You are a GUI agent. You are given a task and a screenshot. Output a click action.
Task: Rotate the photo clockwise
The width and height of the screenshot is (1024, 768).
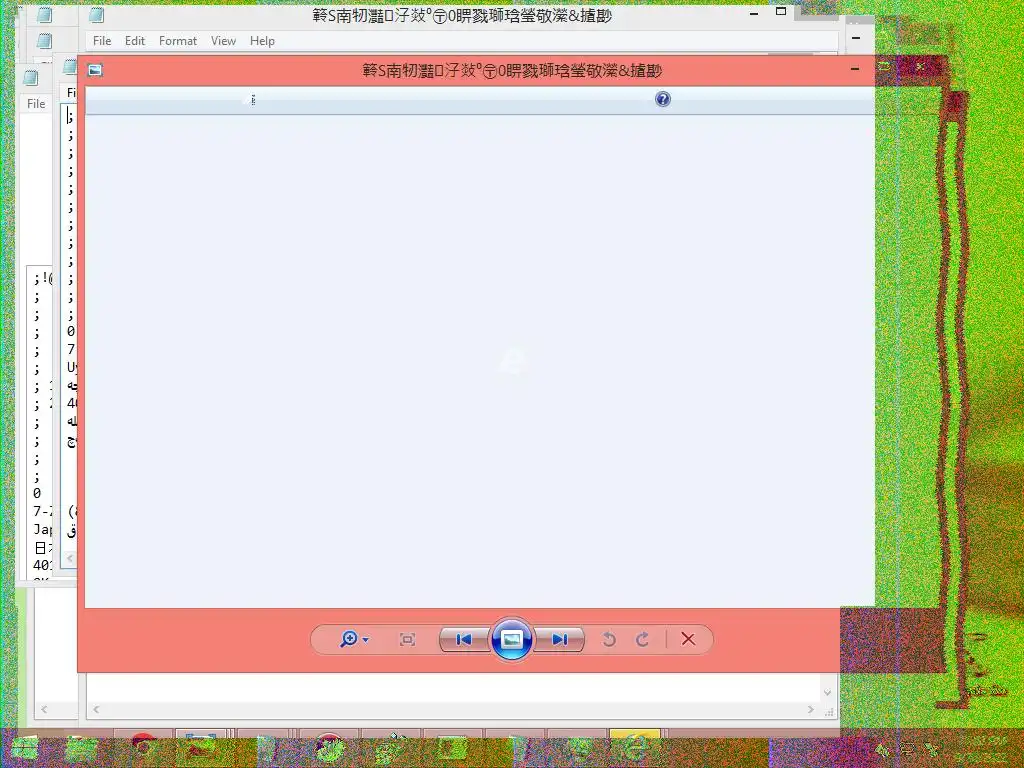point(642,639)
